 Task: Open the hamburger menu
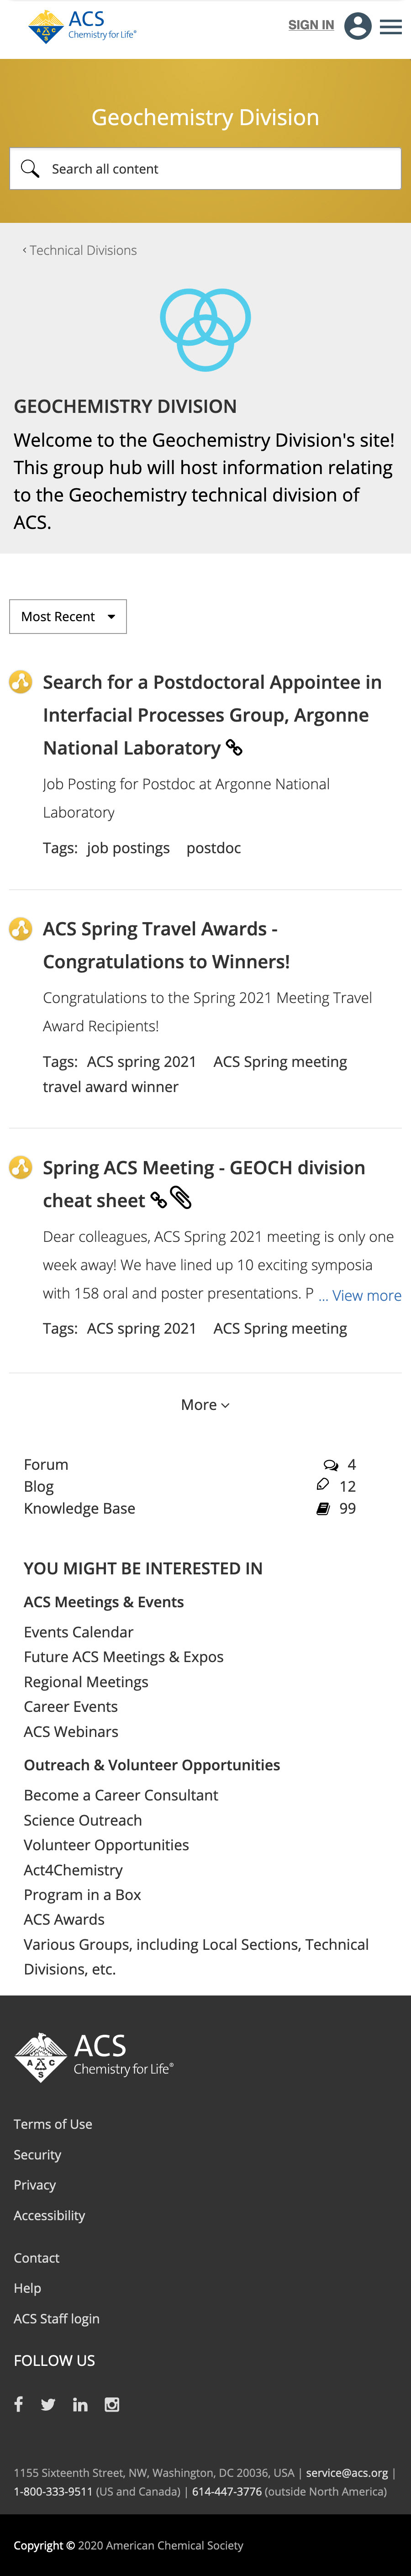coord(391,27)
